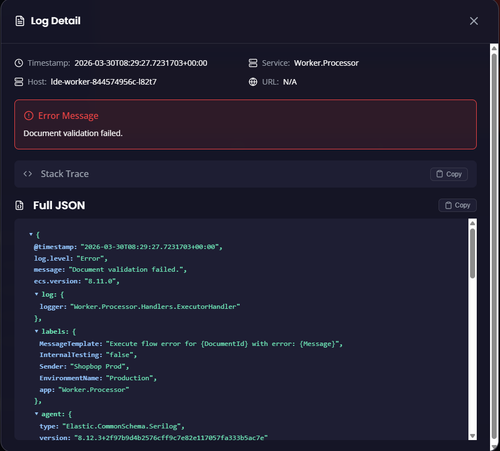Copy the Full JSON content
The height and width of the screenshot is (451, 500).
click(457, 205)
